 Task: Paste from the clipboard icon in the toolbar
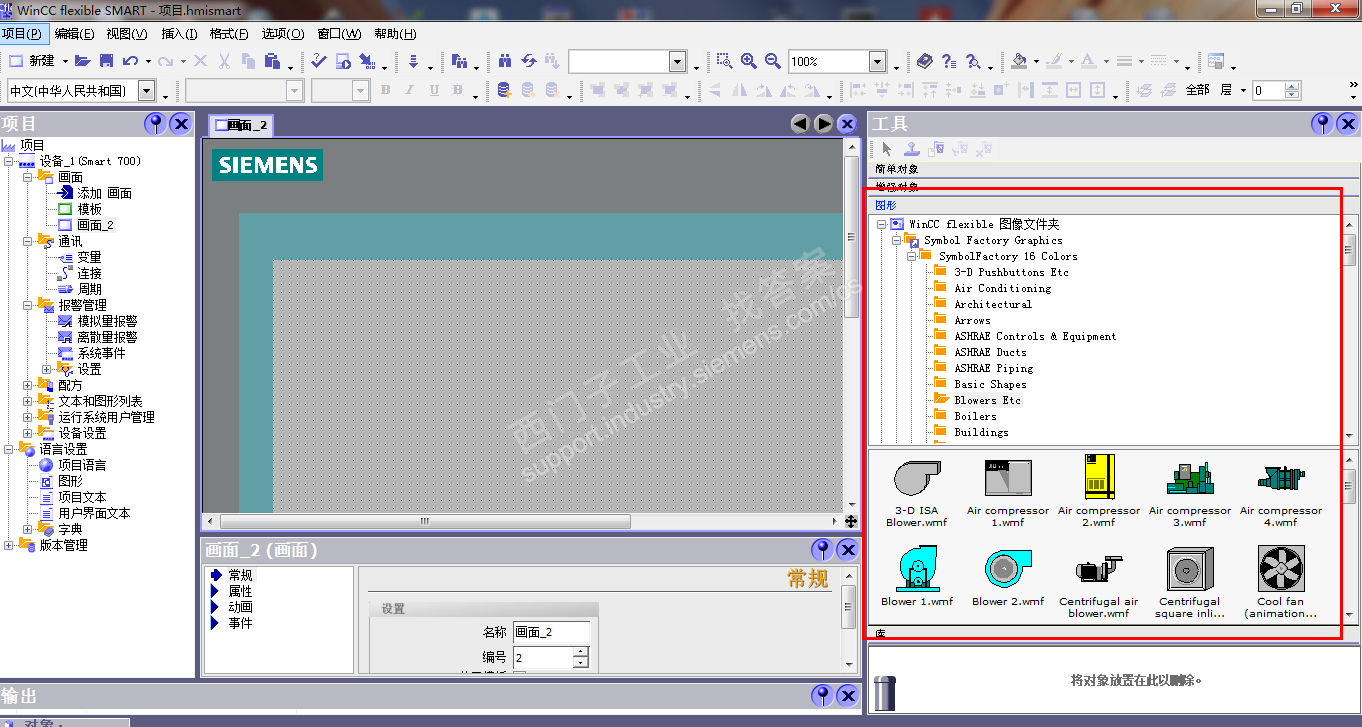272,61
